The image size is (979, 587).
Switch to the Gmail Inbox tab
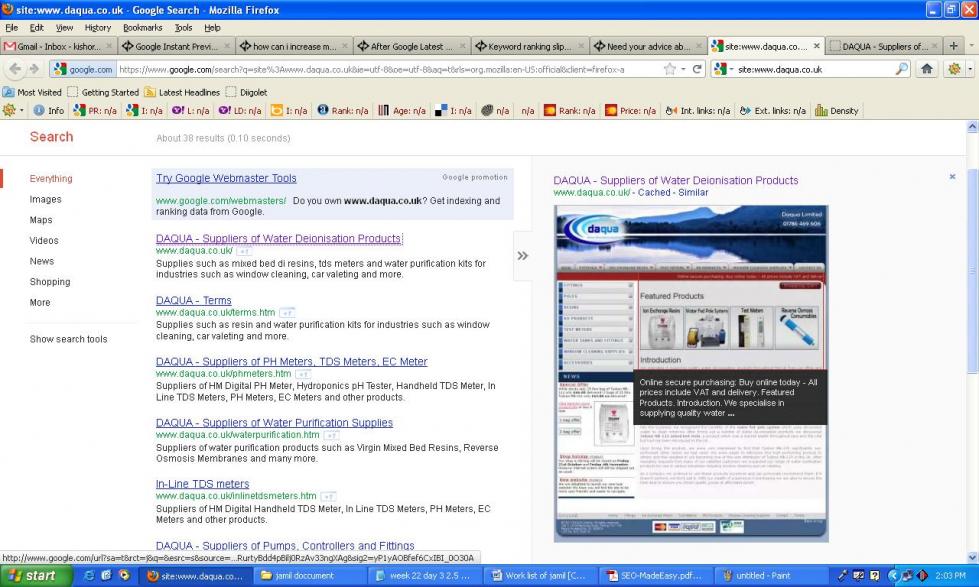(58, 46)
